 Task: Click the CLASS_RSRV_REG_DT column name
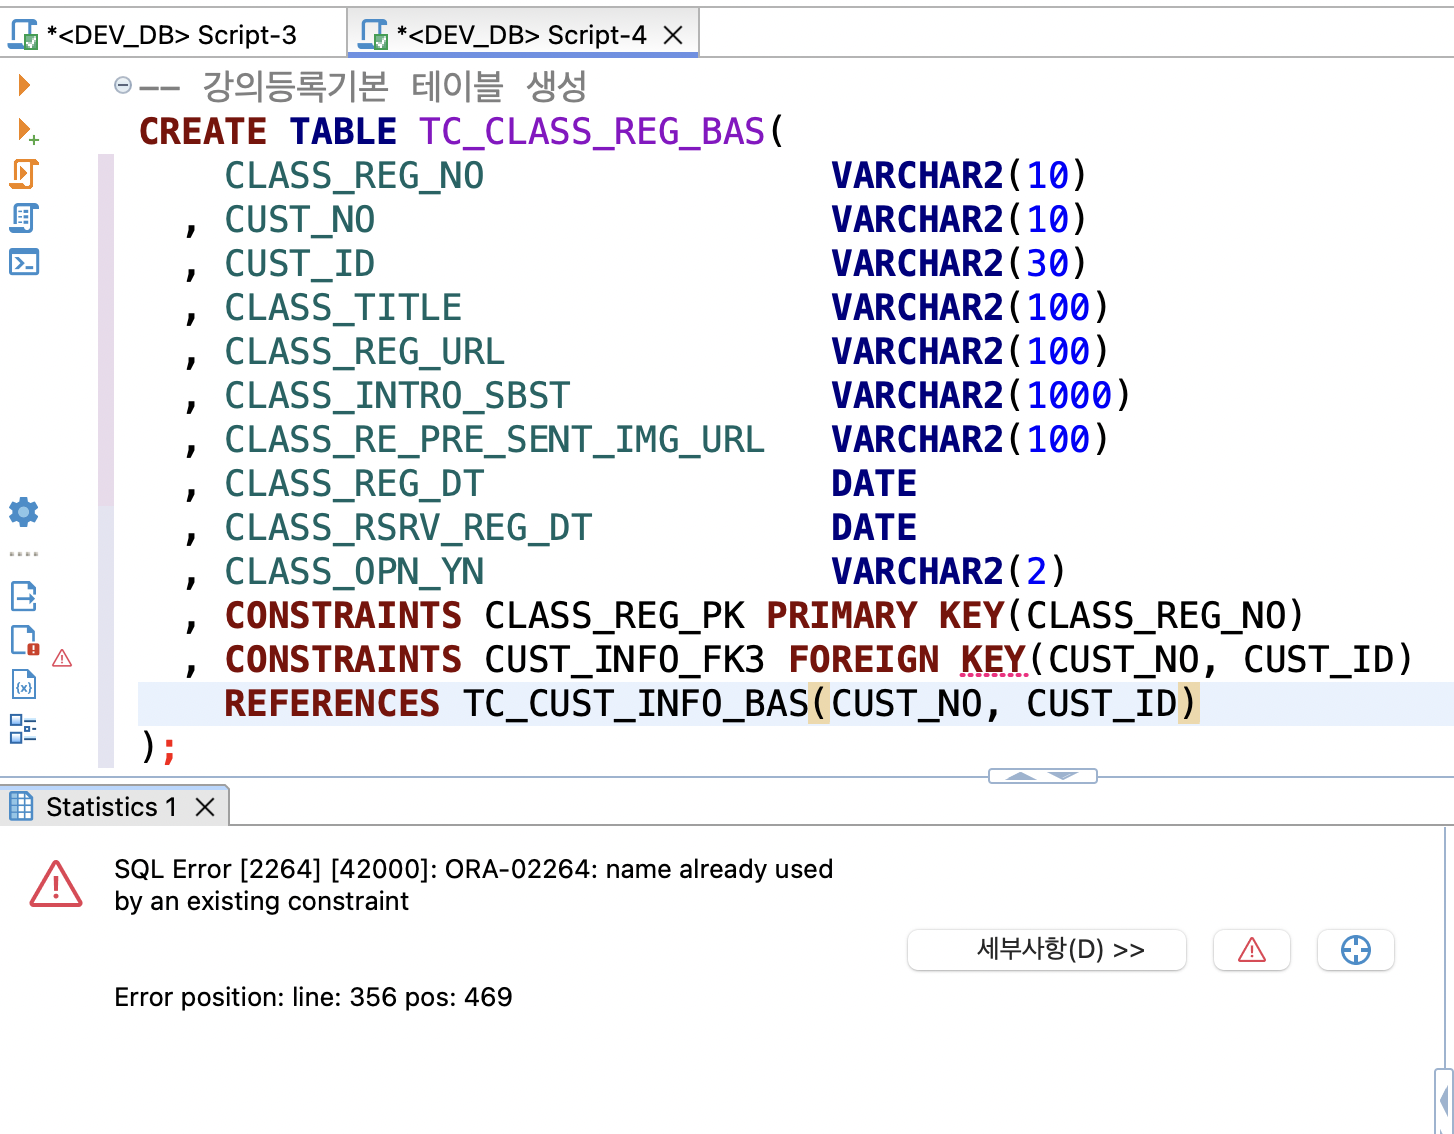408,527
